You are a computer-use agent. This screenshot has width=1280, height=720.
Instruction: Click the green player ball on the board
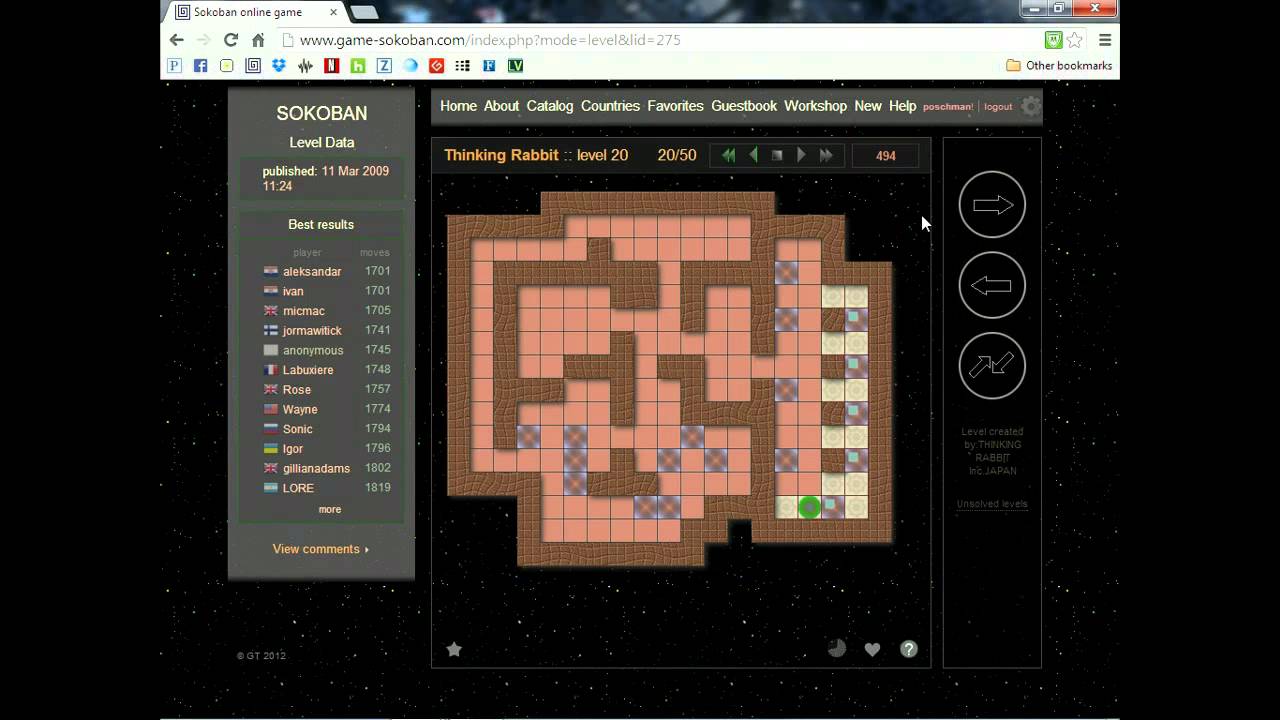[x=809, y=507]
